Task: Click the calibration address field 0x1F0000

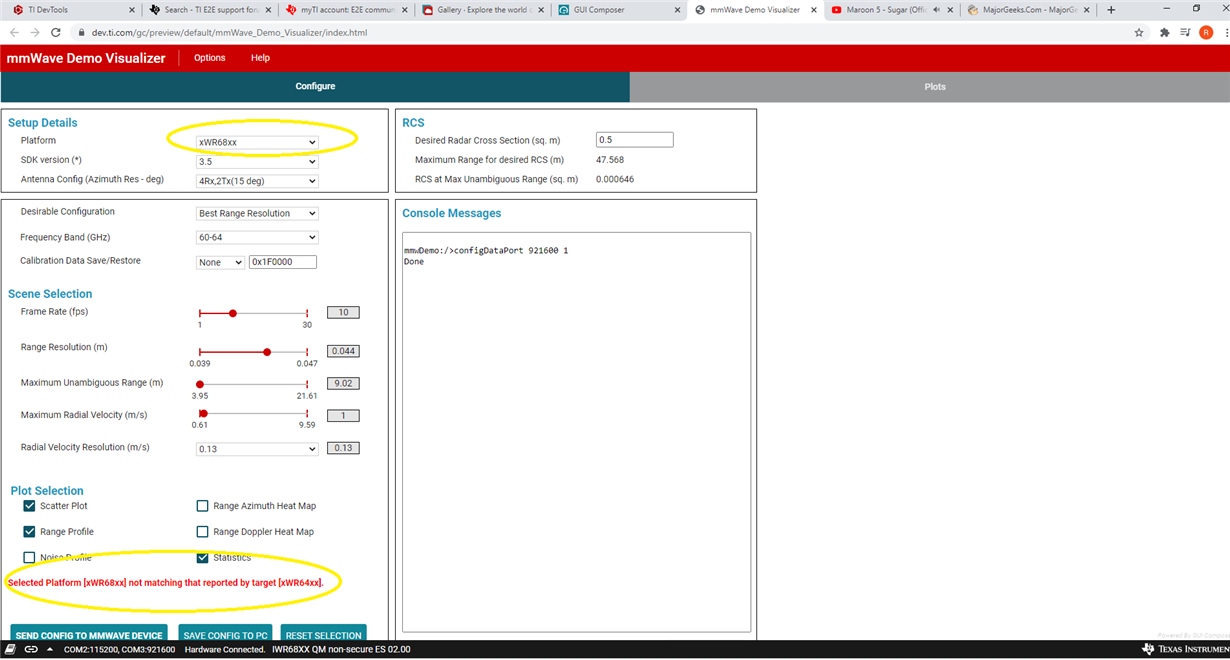Action: click(x=283, y=262)
